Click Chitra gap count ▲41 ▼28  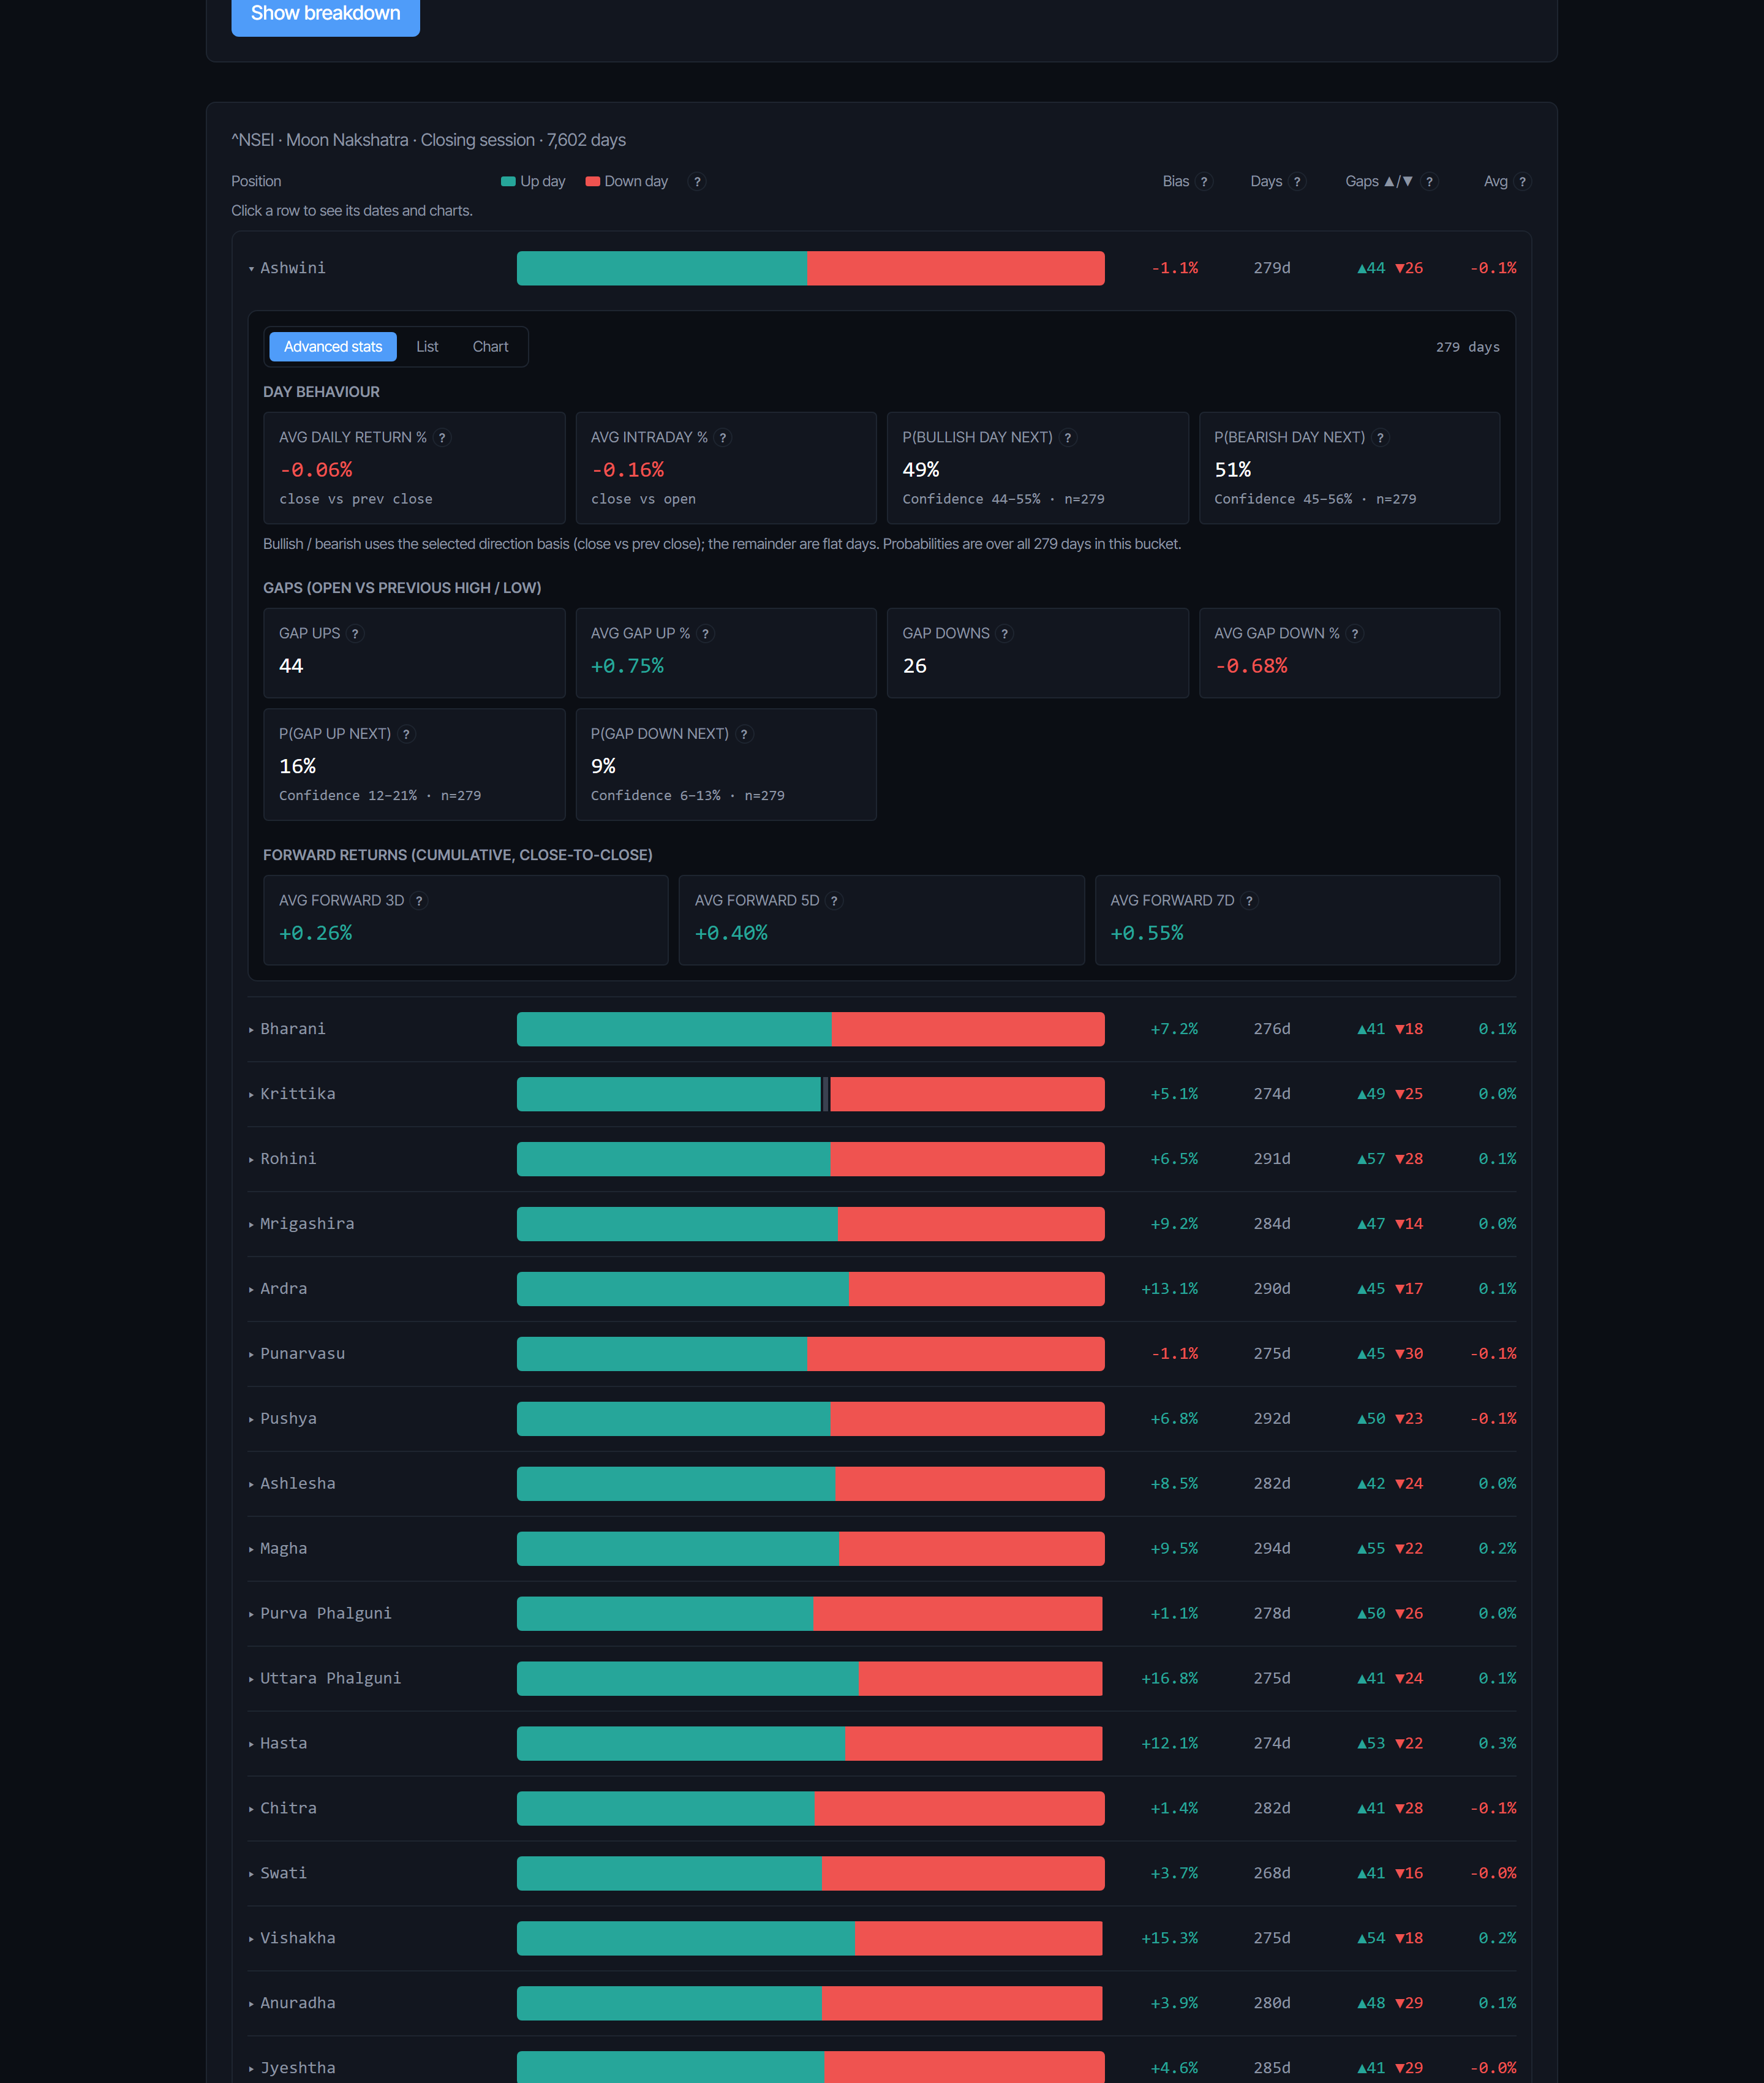(x=1390, y=1809)
